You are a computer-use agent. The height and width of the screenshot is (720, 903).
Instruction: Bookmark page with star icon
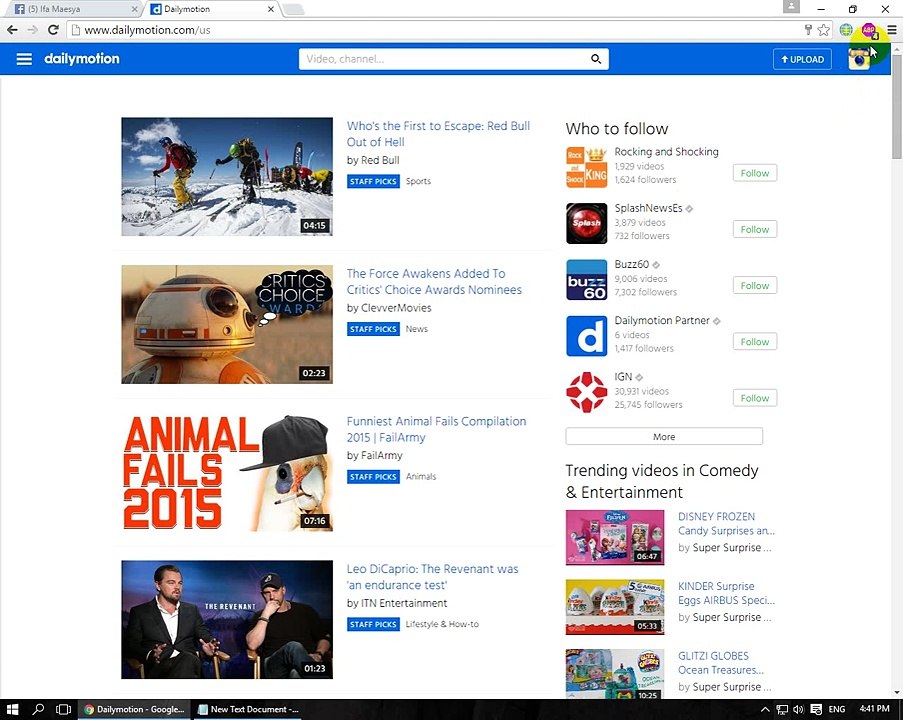[824, 30]
